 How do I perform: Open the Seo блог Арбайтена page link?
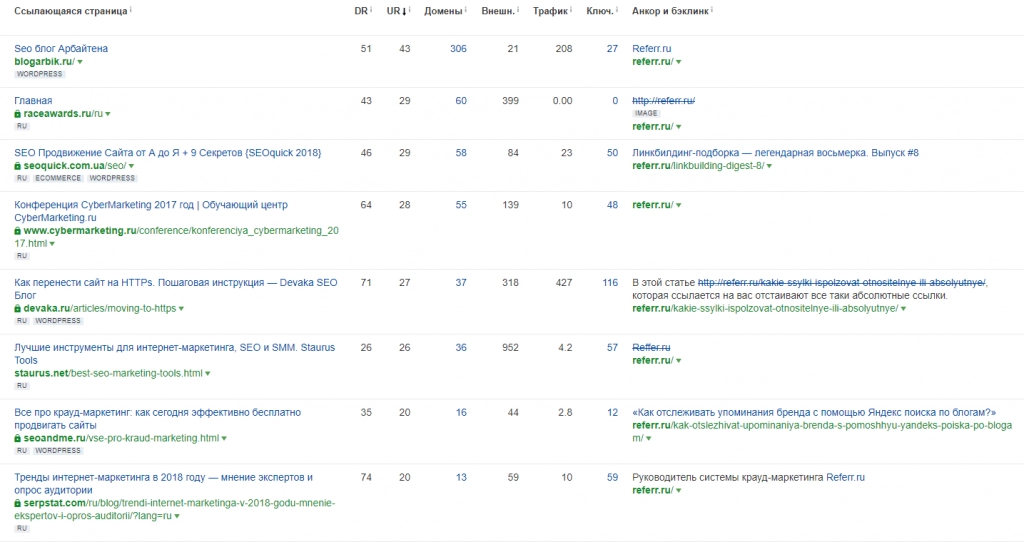coord(61,48)
